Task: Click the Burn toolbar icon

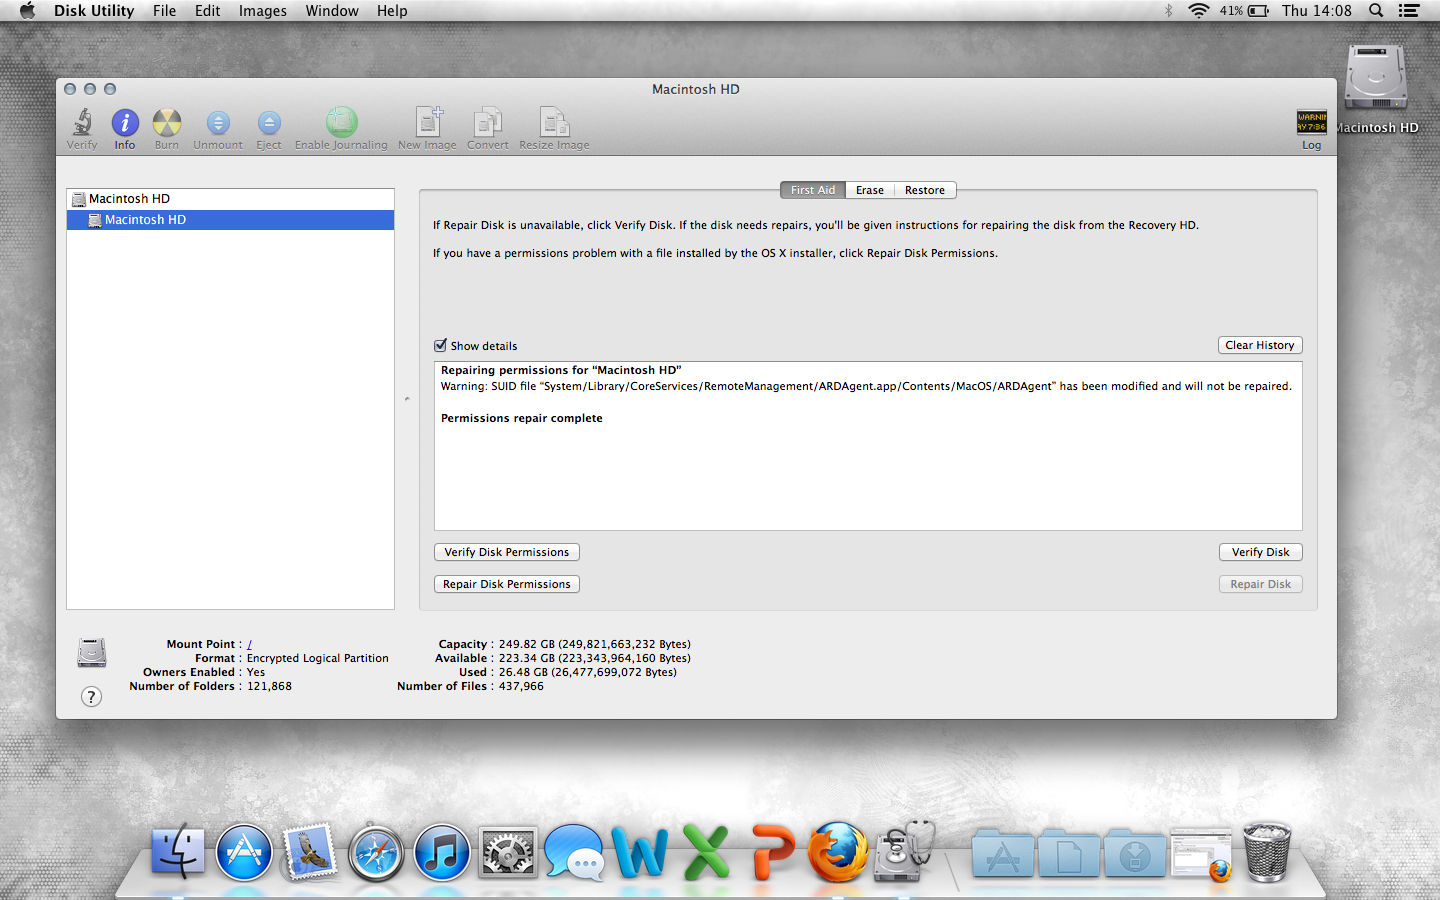Action: [167, 123]
